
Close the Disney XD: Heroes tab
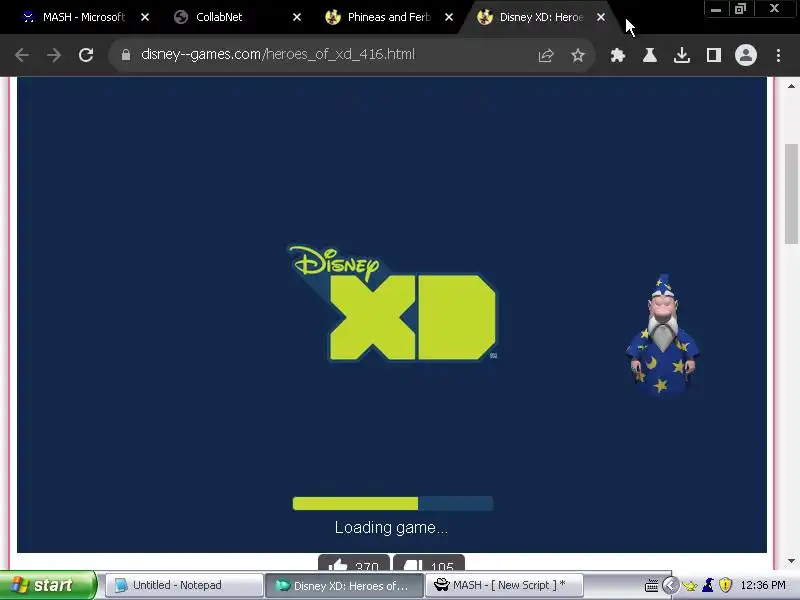pyautogui.click(x=601, y=17)
